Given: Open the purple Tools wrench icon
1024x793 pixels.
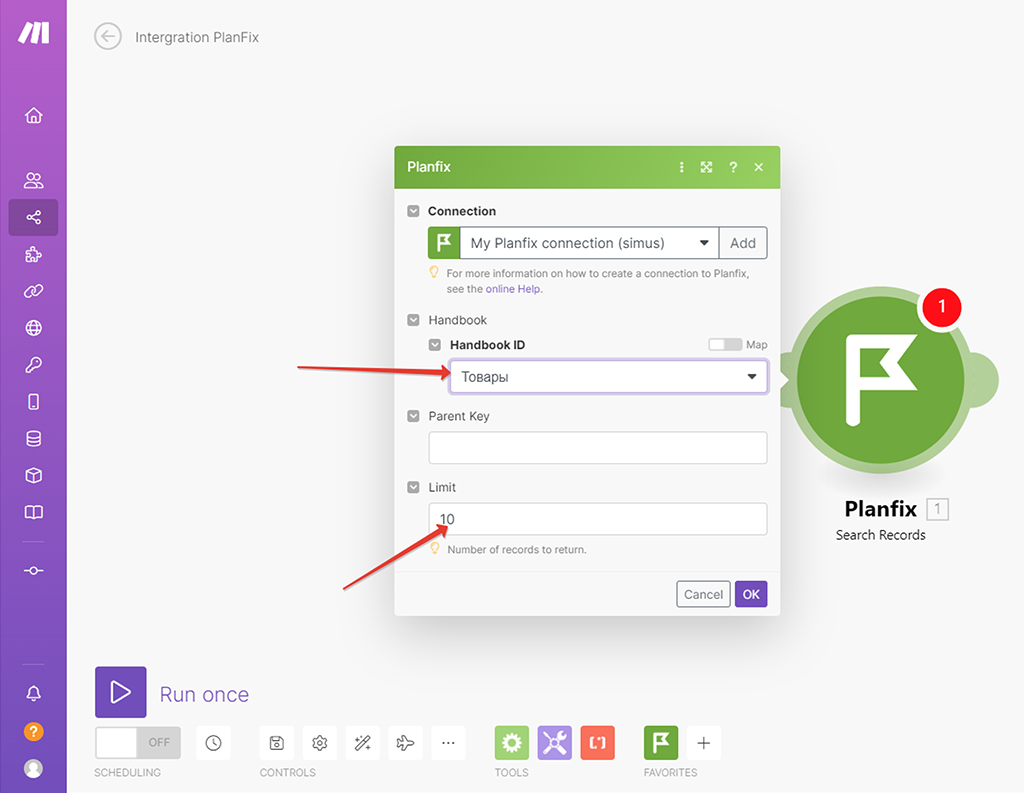Looking at the screenshot, I should pos(554,743).
